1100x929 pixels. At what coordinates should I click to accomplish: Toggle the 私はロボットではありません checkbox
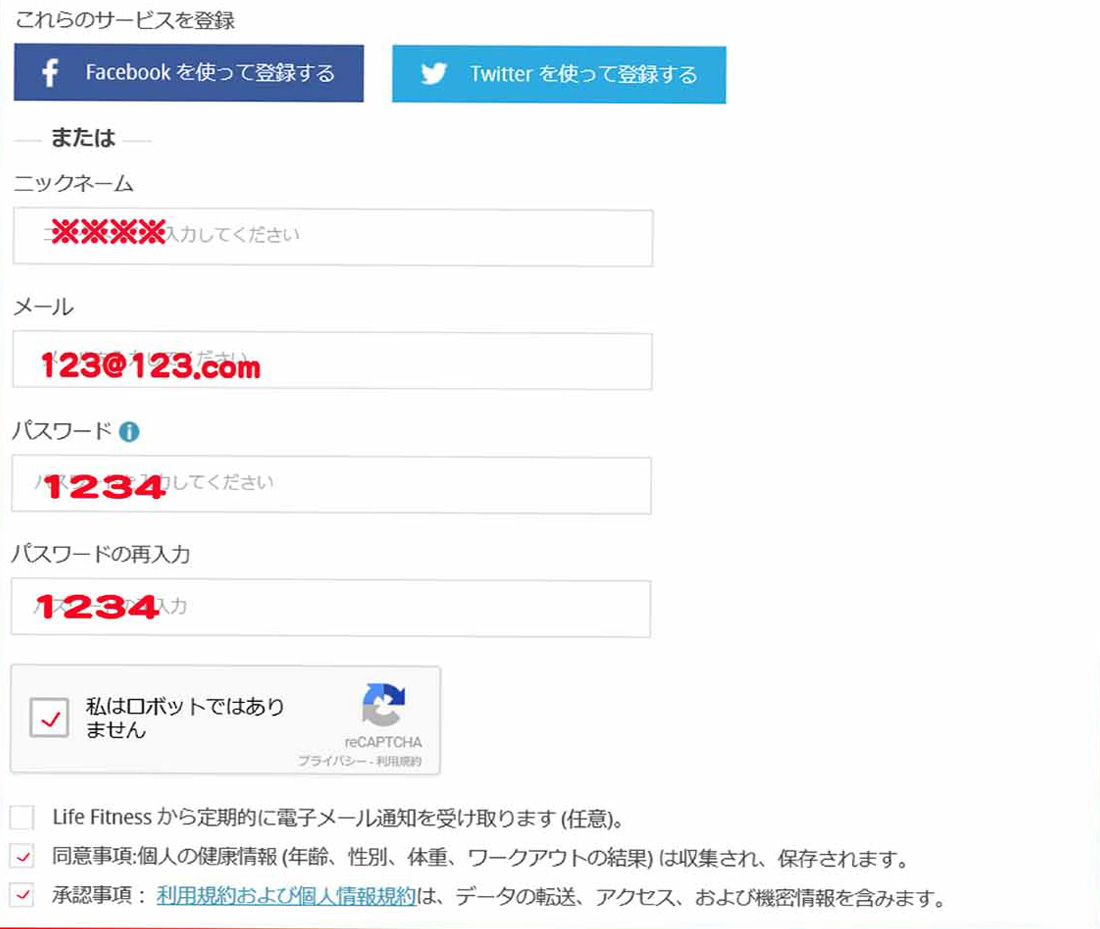49,718
